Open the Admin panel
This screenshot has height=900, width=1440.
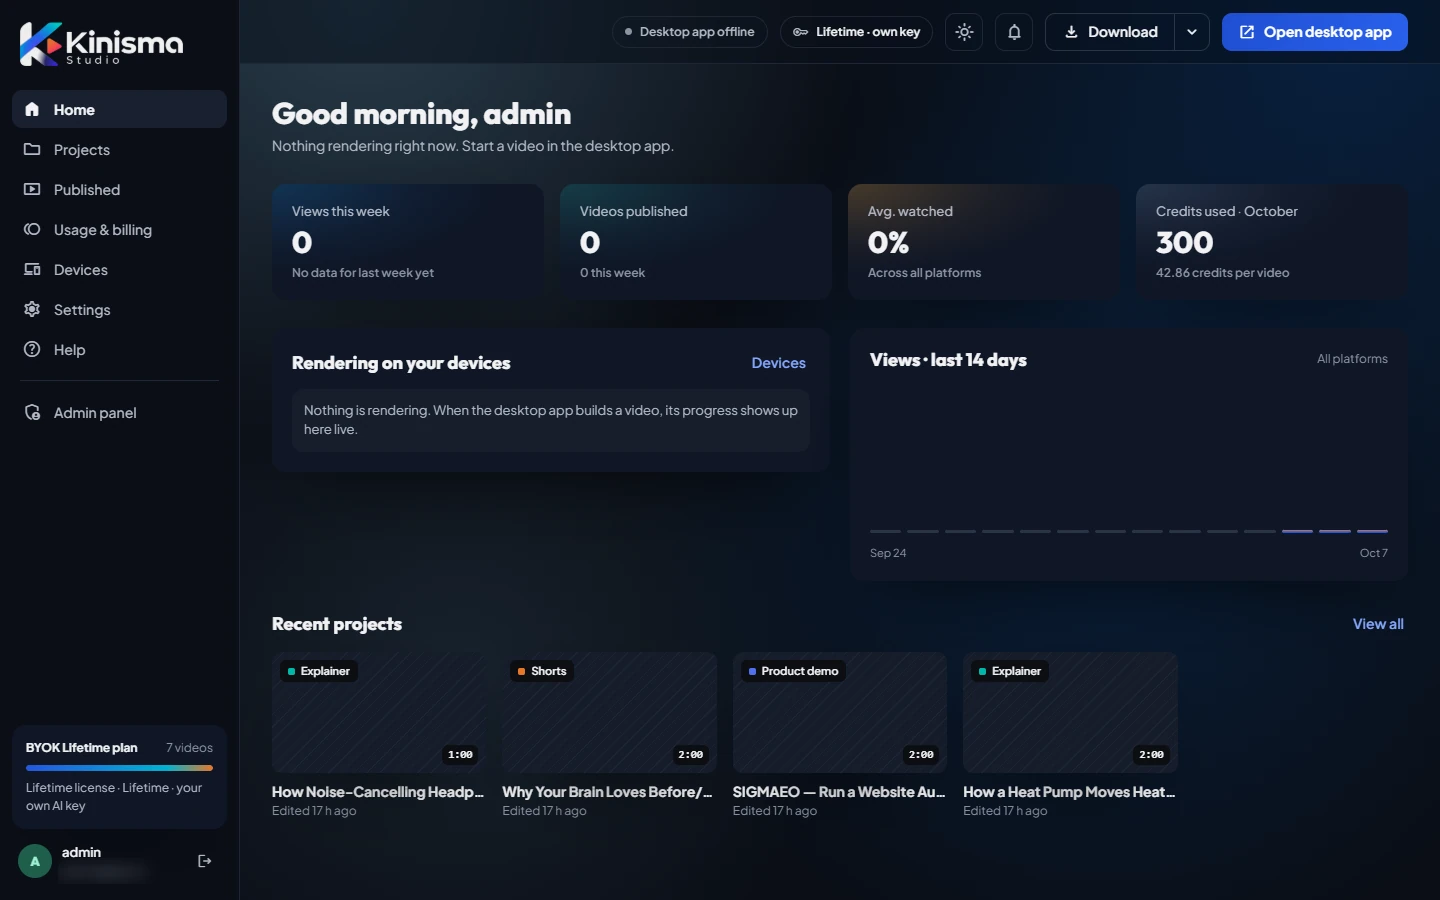click(x=119, y=412)
